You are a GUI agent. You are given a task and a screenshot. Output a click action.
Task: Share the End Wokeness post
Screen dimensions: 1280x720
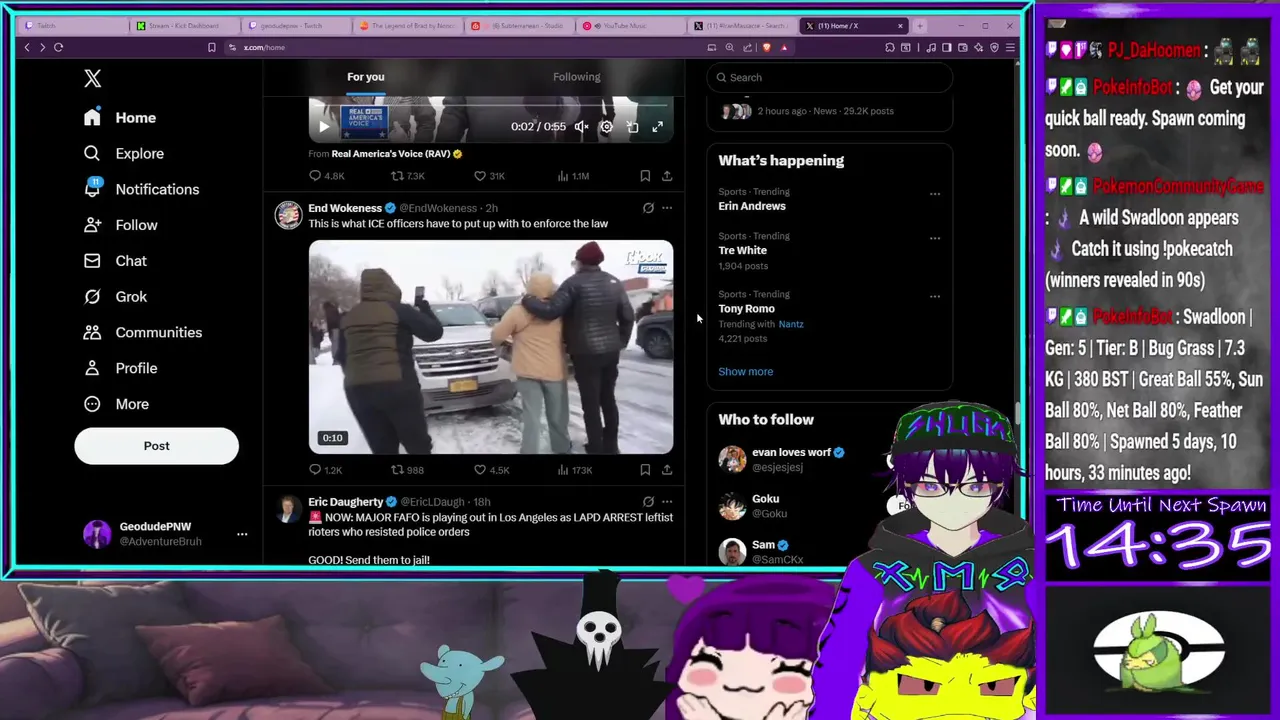click(667, 470)
